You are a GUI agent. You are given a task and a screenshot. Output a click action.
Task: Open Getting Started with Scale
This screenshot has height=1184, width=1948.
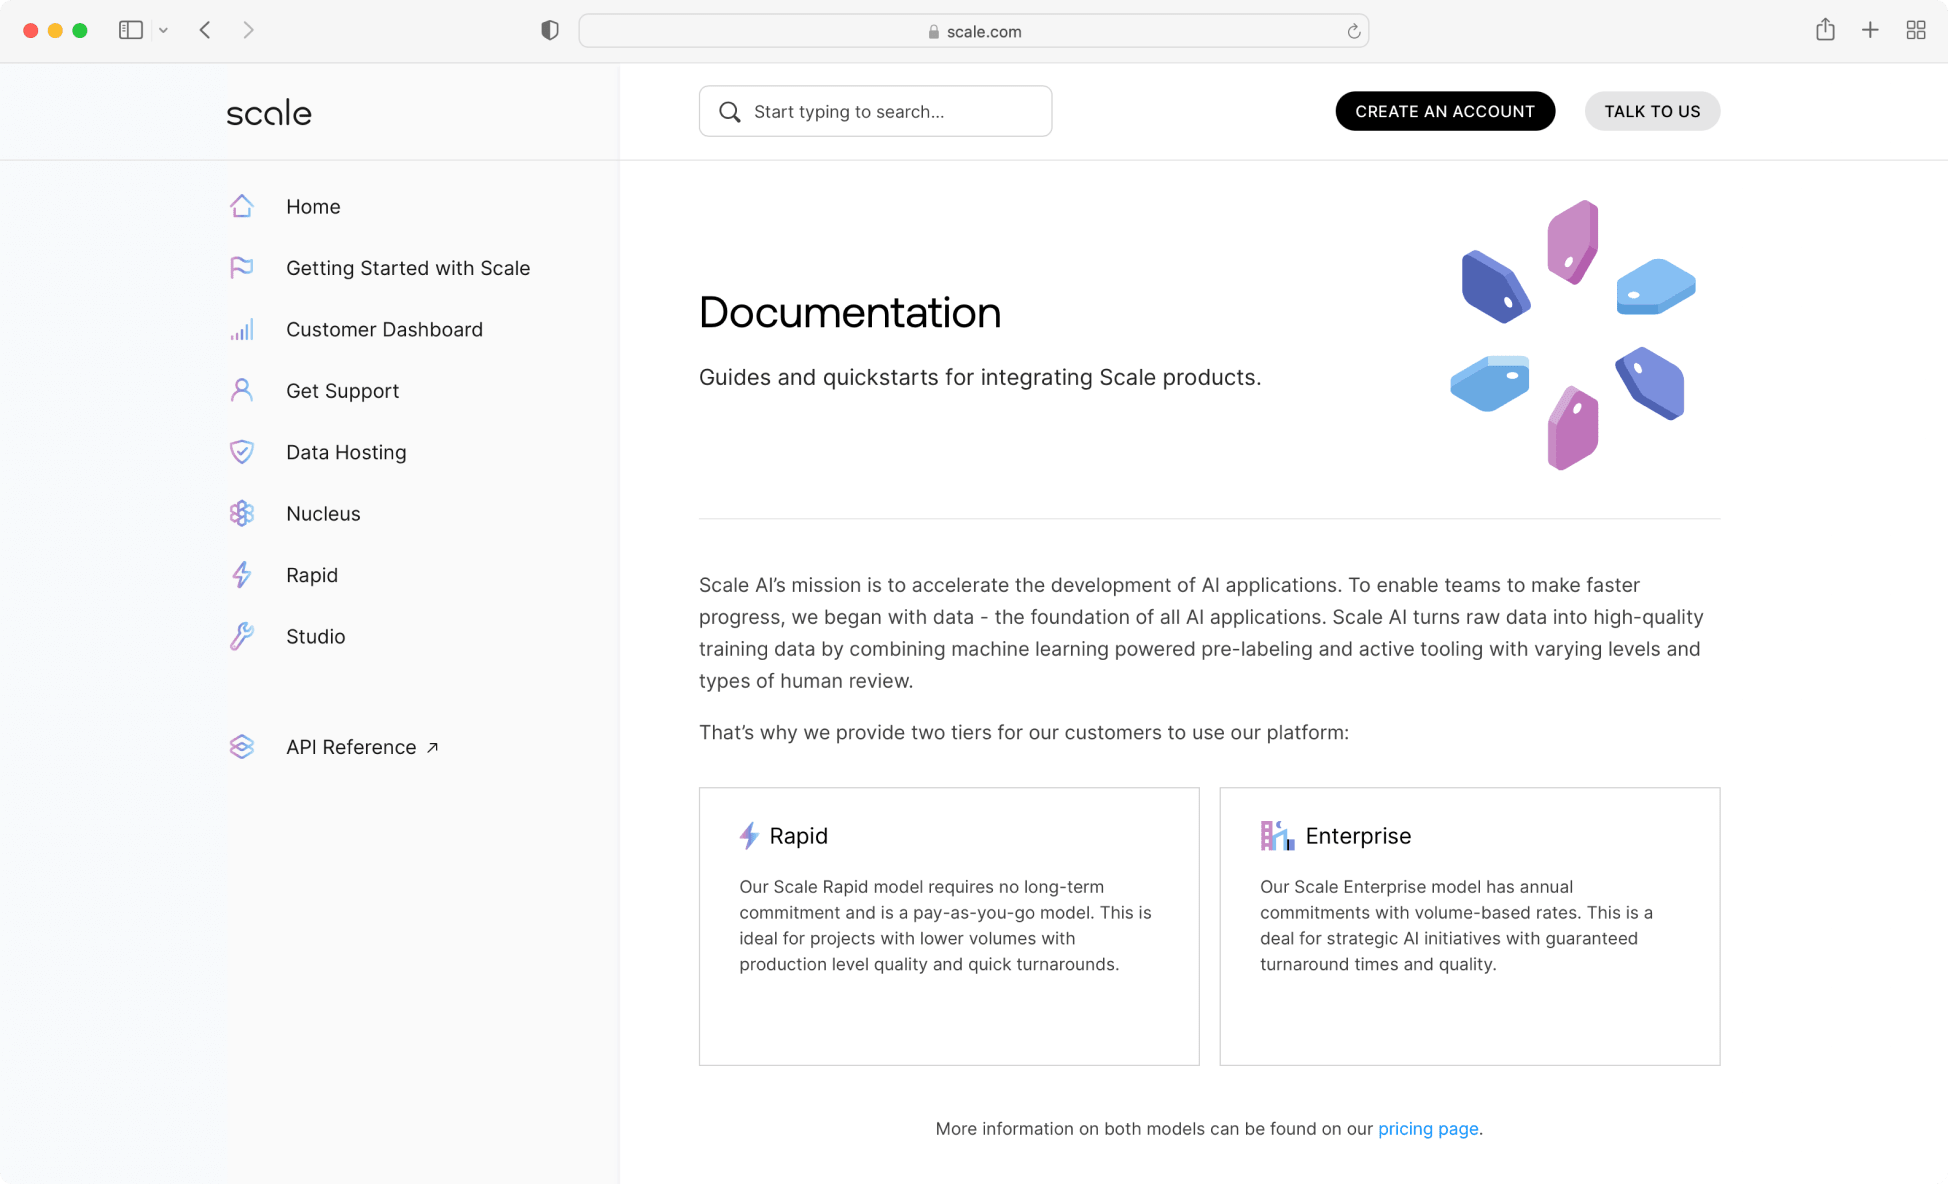408,268
